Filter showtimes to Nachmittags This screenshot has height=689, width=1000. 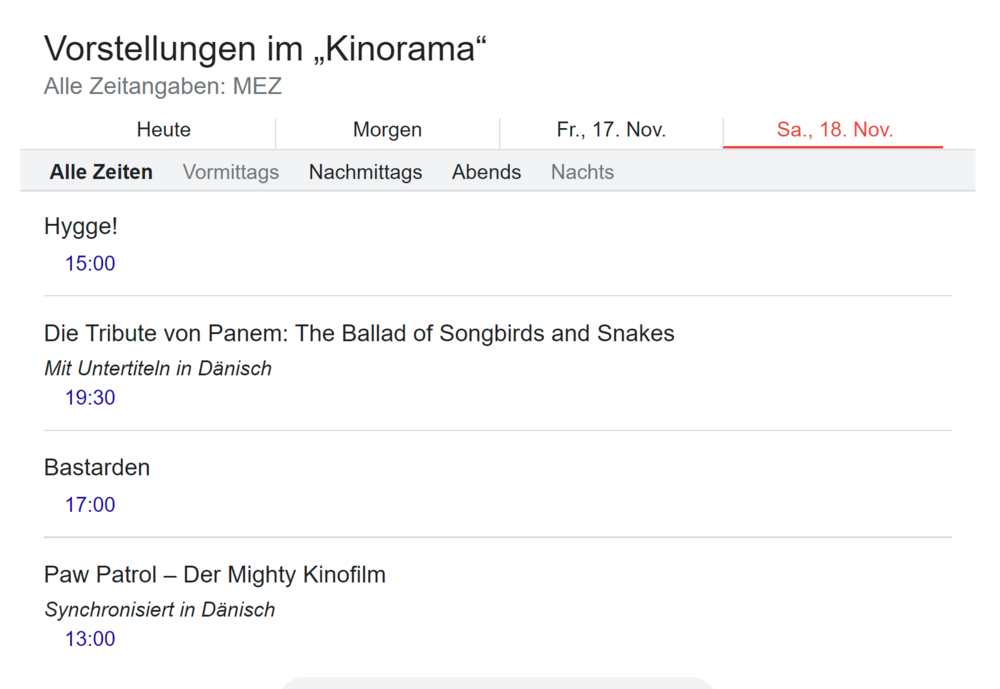point(365,172)
